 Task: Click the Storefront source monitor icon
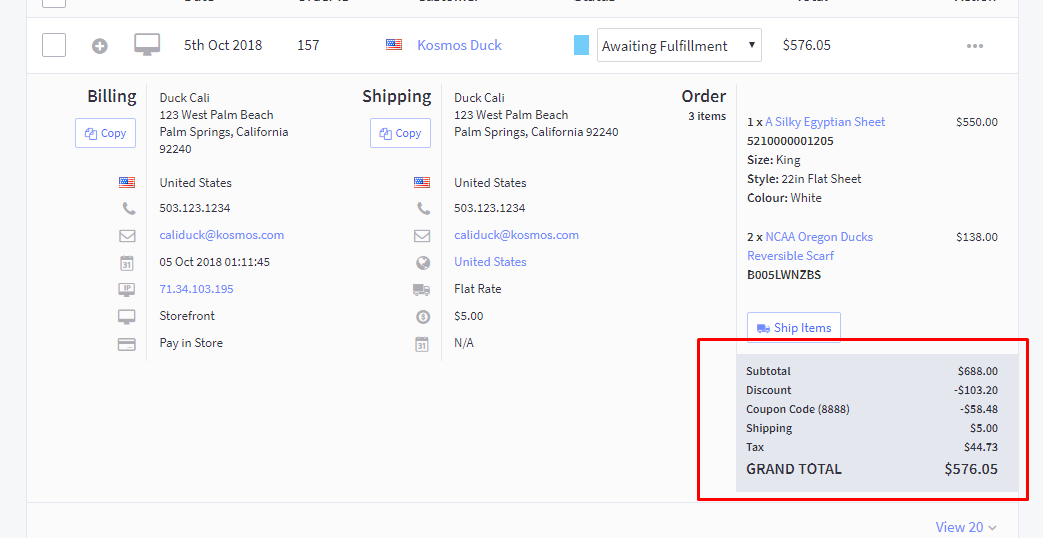tap(126, 317)
